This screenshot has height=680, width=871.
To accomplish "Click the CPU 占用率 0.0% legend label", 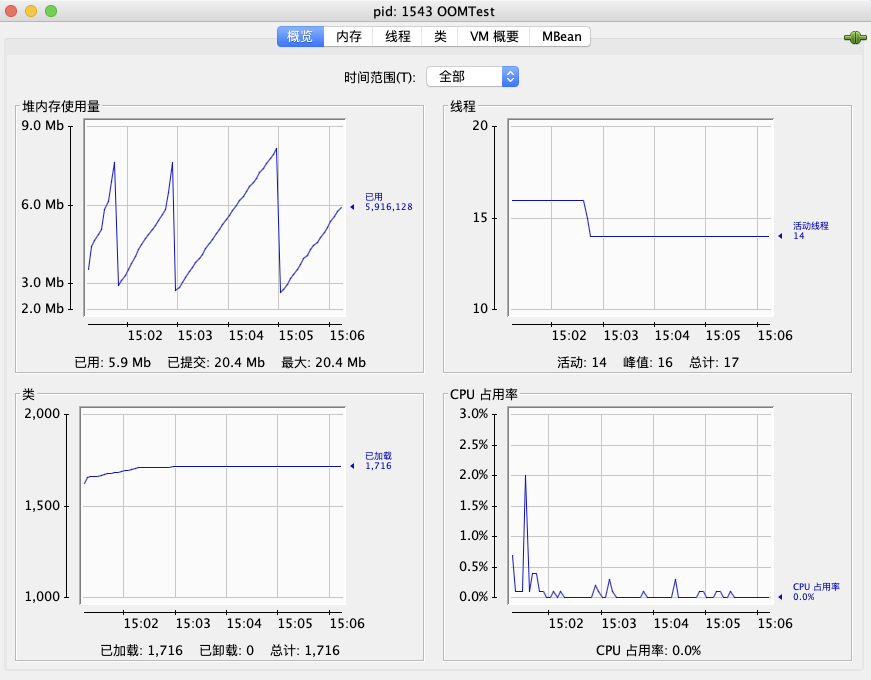I will point(816,592).
